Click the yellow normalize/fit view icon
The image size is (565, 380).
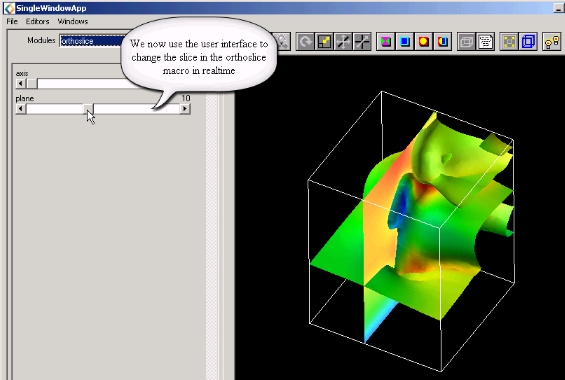pyautogui.click(x=509, y=41)
